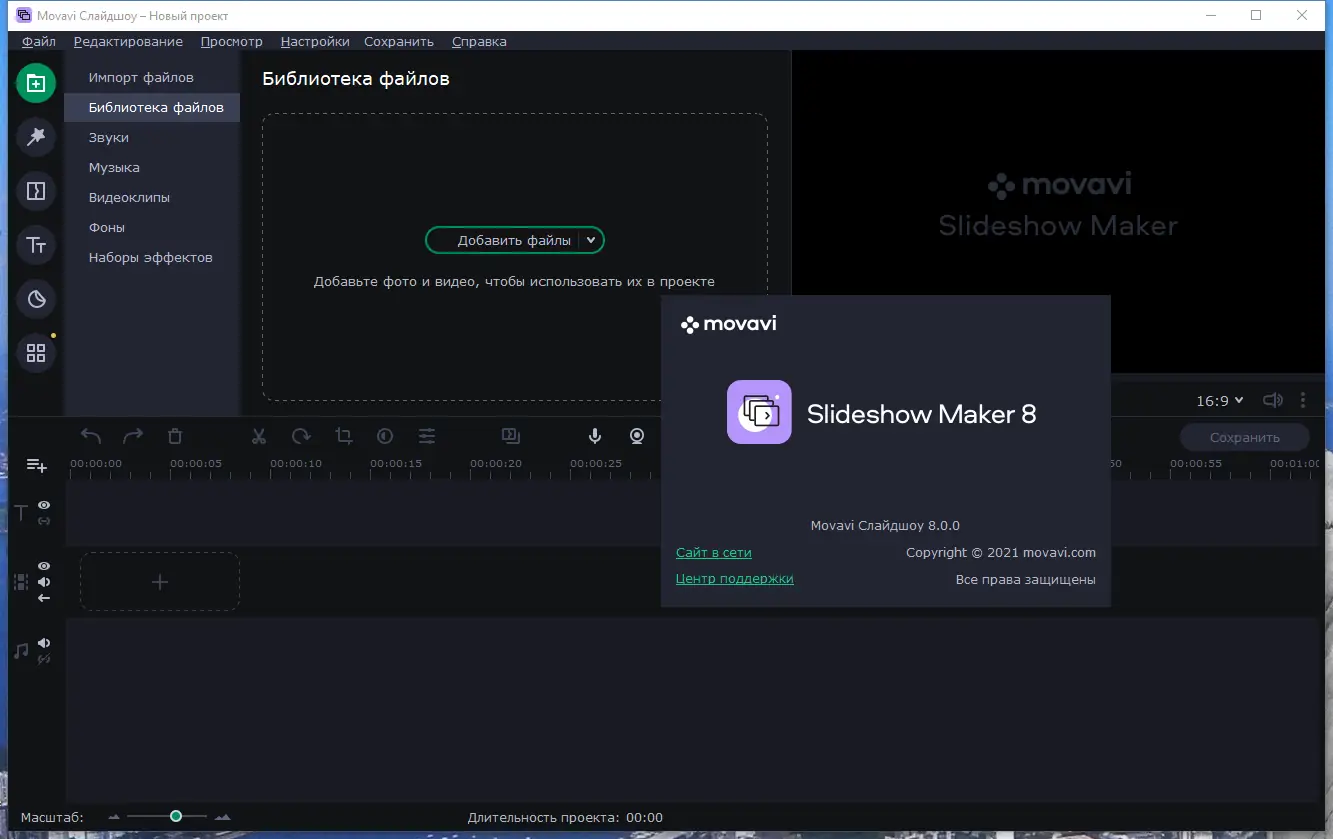Open the Filters panel with the magic wand icon
This screenshot has height=839, width=1333.
coord(36,137)
